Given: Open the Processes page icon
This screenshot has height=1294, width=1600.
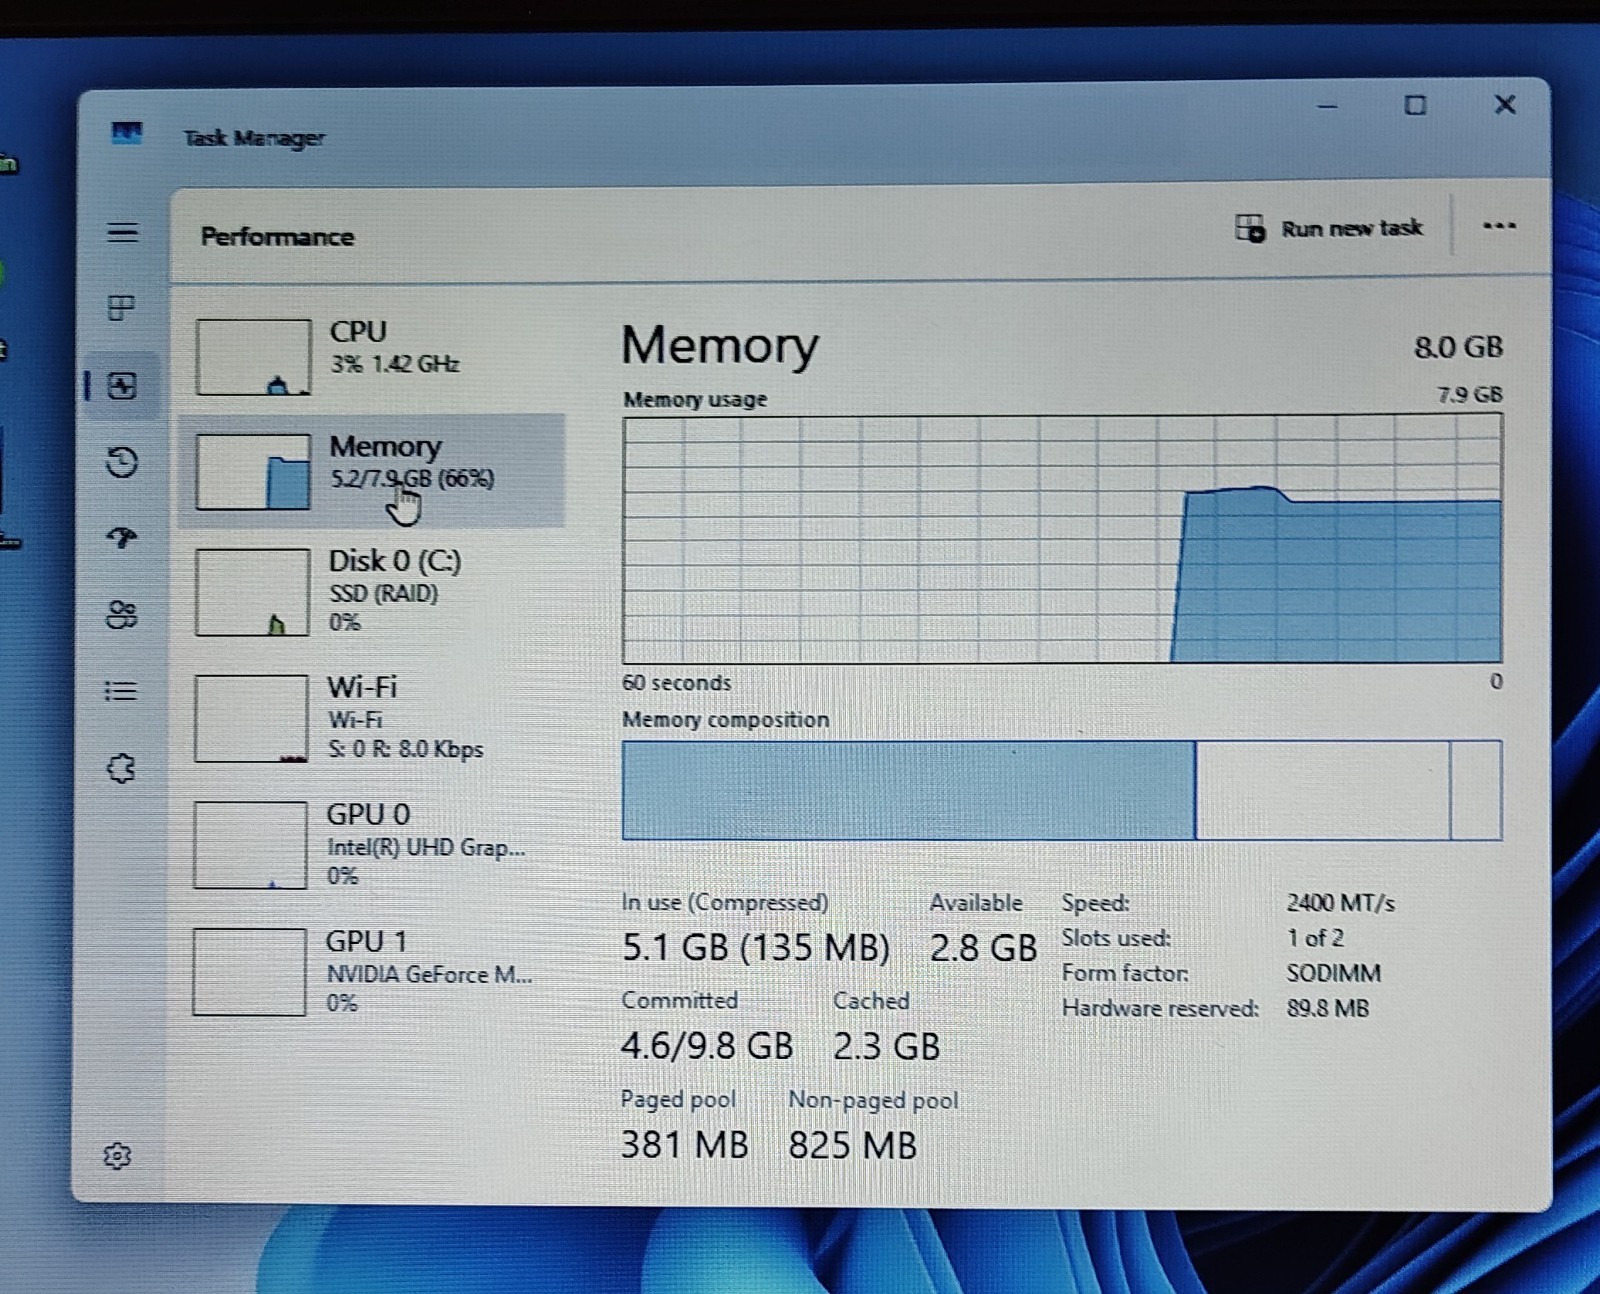Looking at the screenshot, I should pos(121,308).
